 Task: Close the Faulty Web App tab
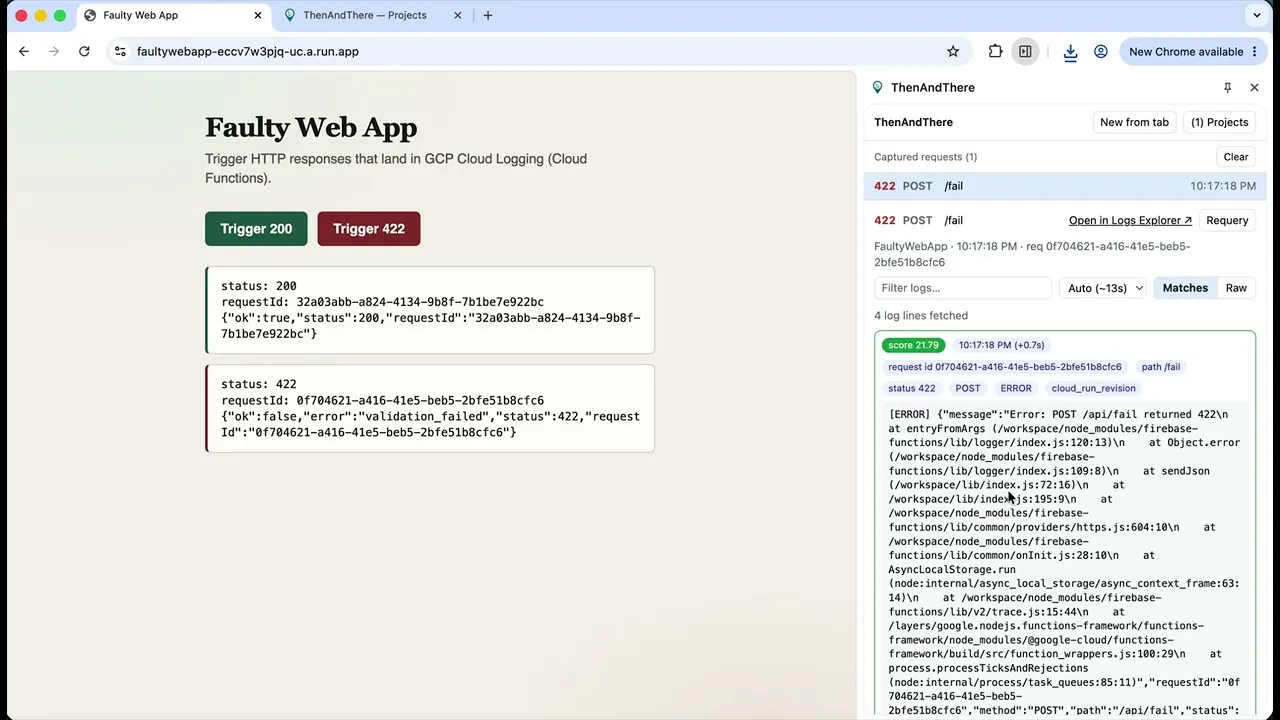(x=258, y=15)
